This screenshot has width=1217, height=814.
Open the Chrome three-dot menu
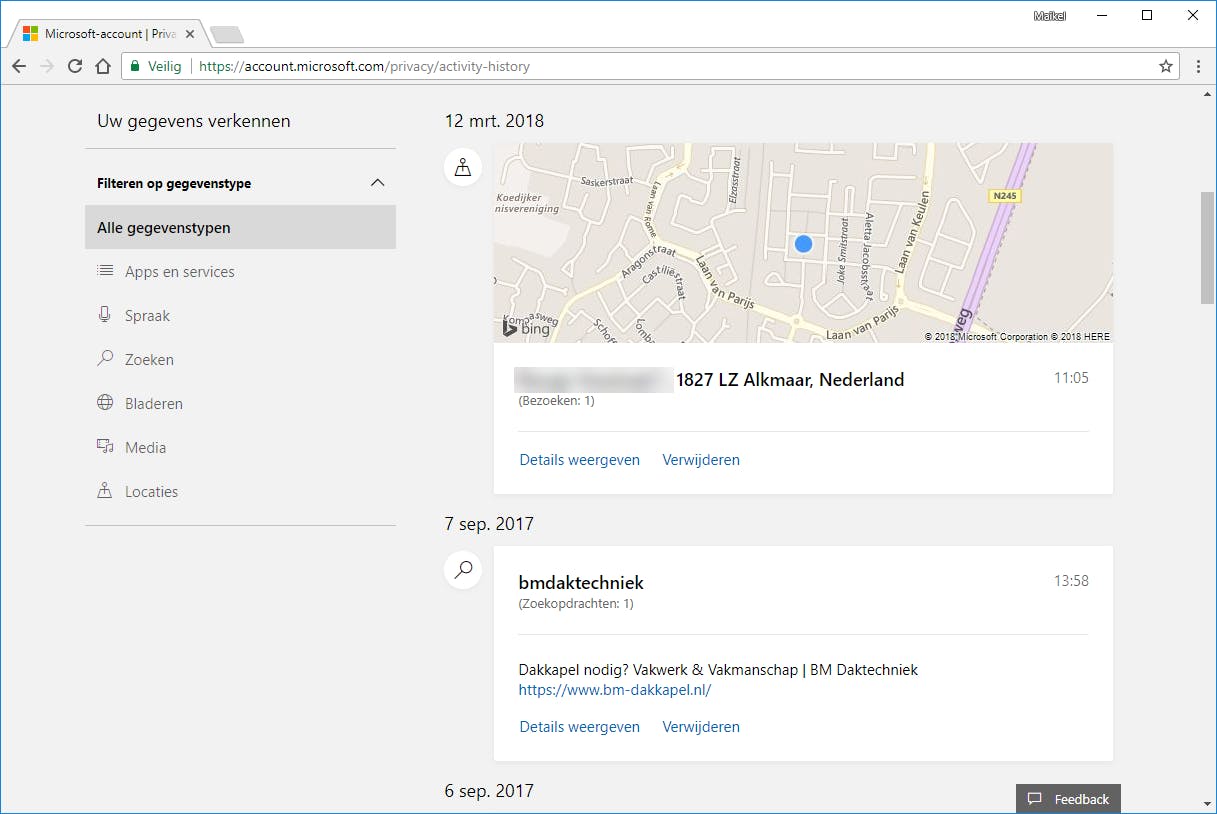1199,67
